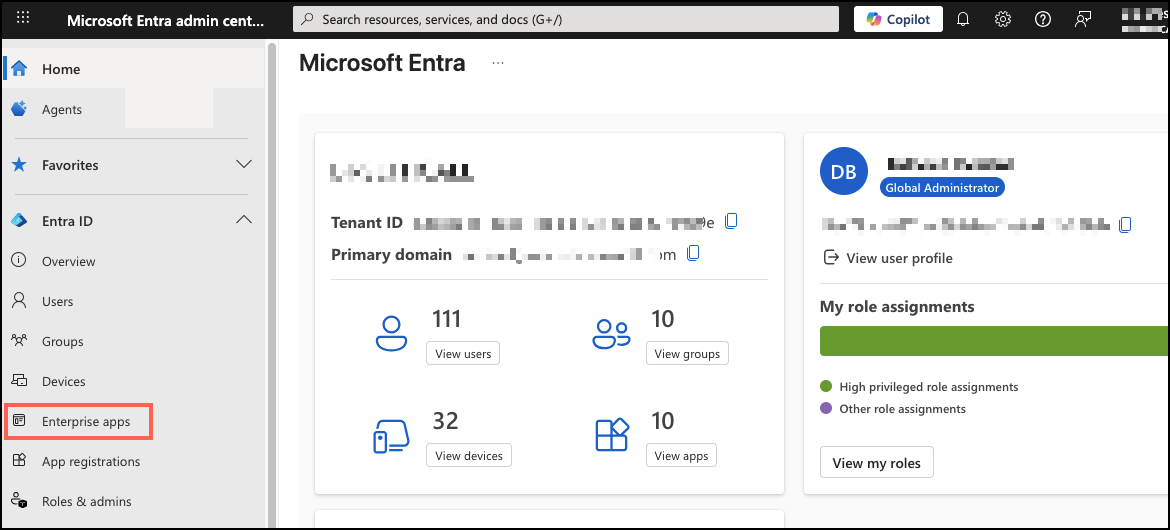Click the Other role assignments legend
Viewport: 1170px width, 530px height.
coord(893,409)
